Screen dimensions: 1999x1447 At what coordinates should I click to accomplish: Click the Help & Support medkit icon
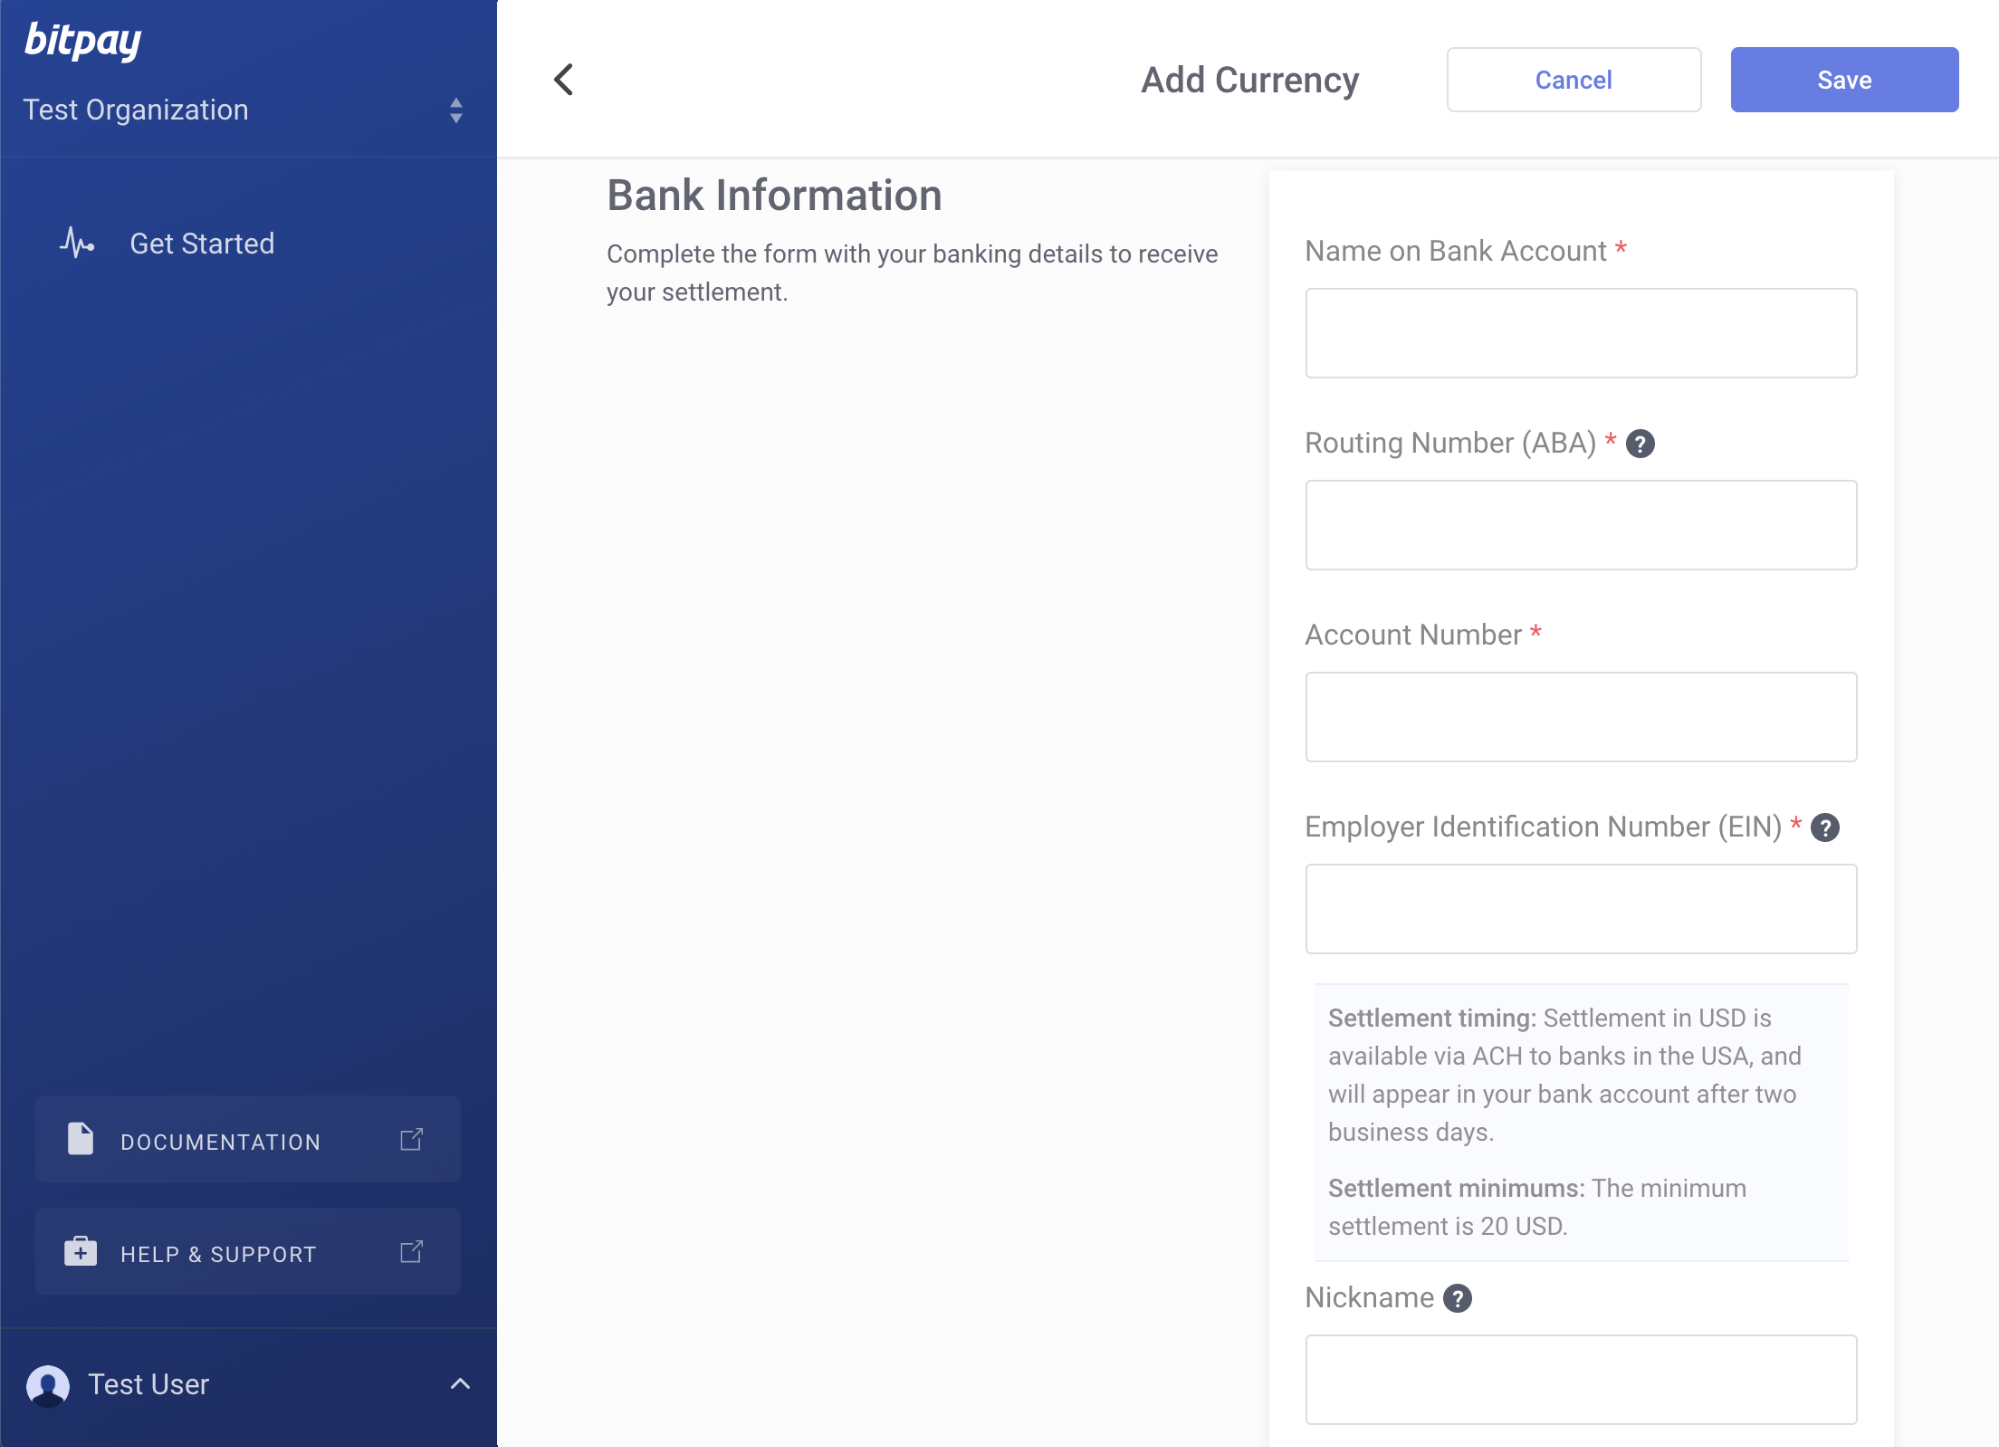[x=80, y=1252]
